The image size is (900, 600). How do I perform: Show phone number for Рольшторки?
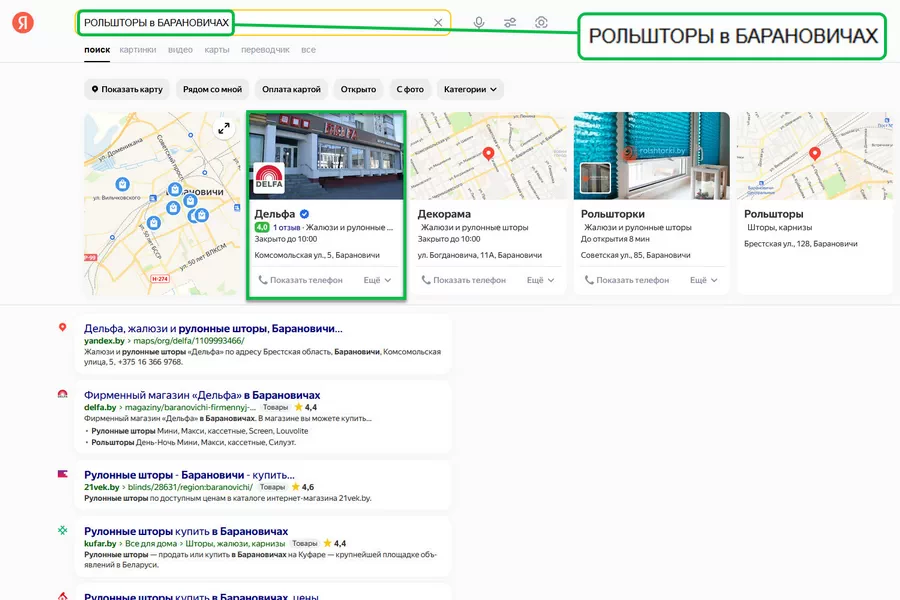626,280
